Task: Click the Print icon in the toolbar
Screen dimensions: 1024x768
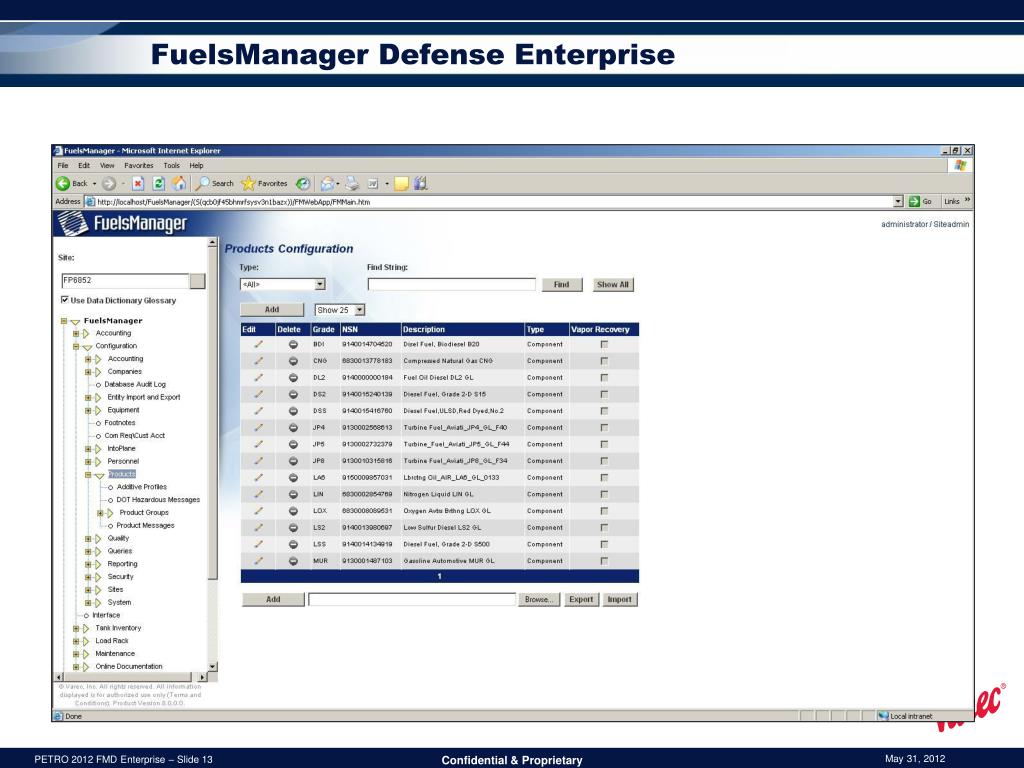Action: [x=353, y=184]
